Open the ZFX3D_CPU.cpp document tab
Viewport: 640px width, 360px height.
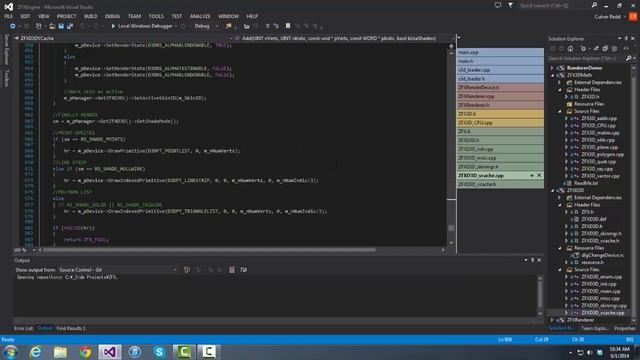[x=500, y=122]
